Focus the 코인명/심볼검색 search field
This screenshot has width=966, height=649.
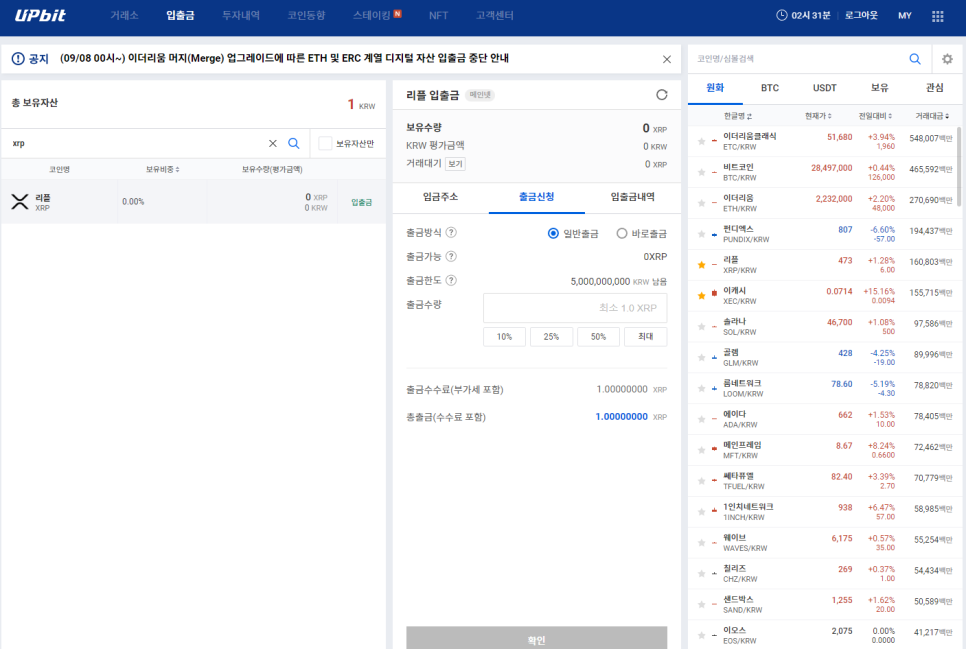click(x=798, y=59)
